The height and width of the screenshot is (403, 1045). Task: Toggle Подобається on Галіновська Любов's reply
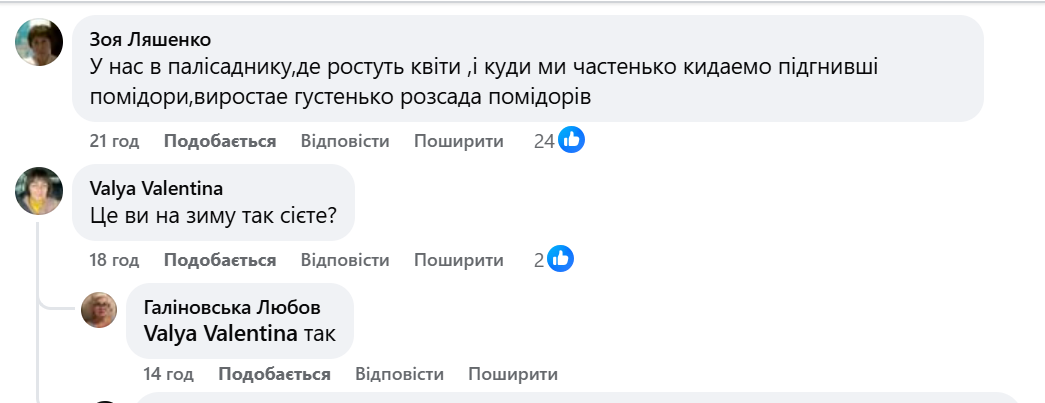pos(274,374)
